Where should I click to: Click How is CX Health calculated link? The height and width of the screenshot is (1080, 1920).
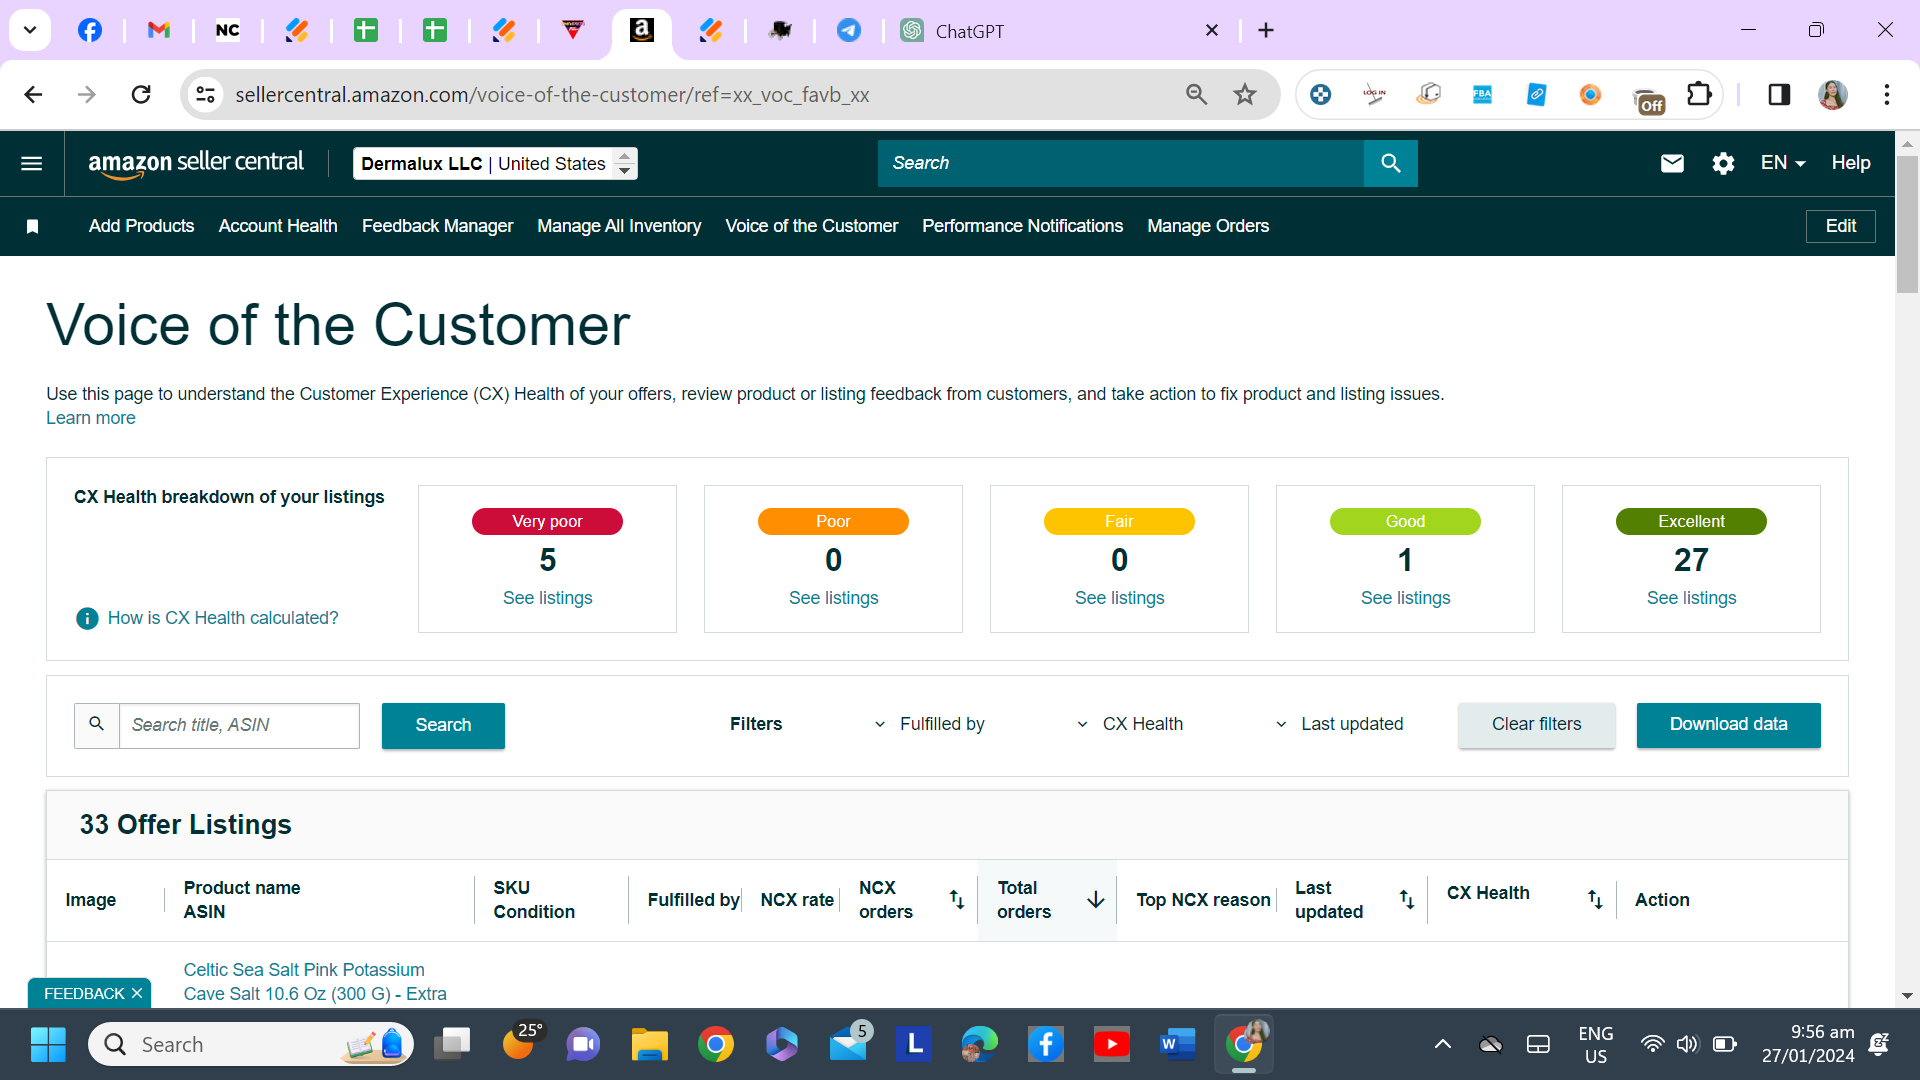click(223, 618)
